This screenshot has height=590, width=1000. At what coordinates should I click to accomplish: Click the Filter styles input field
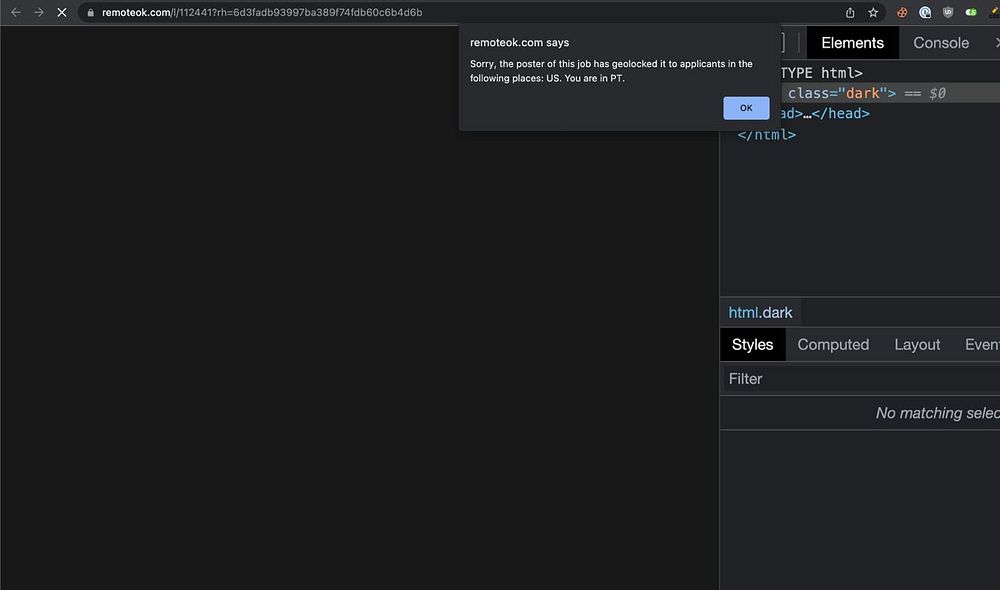point(860,379)
